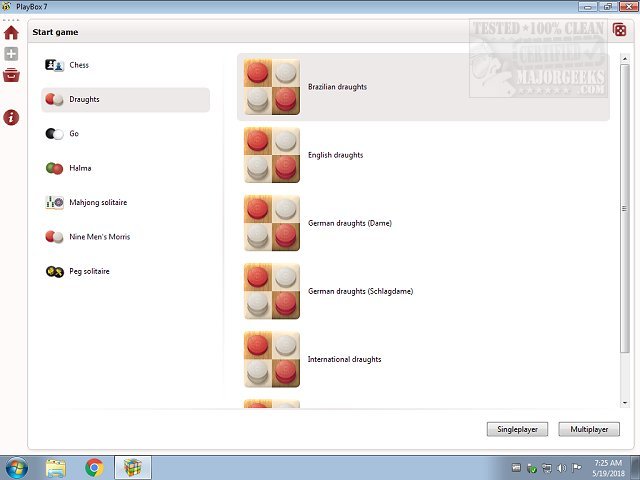Click the Halma green-red pieces icon

(x=54, y=168)
